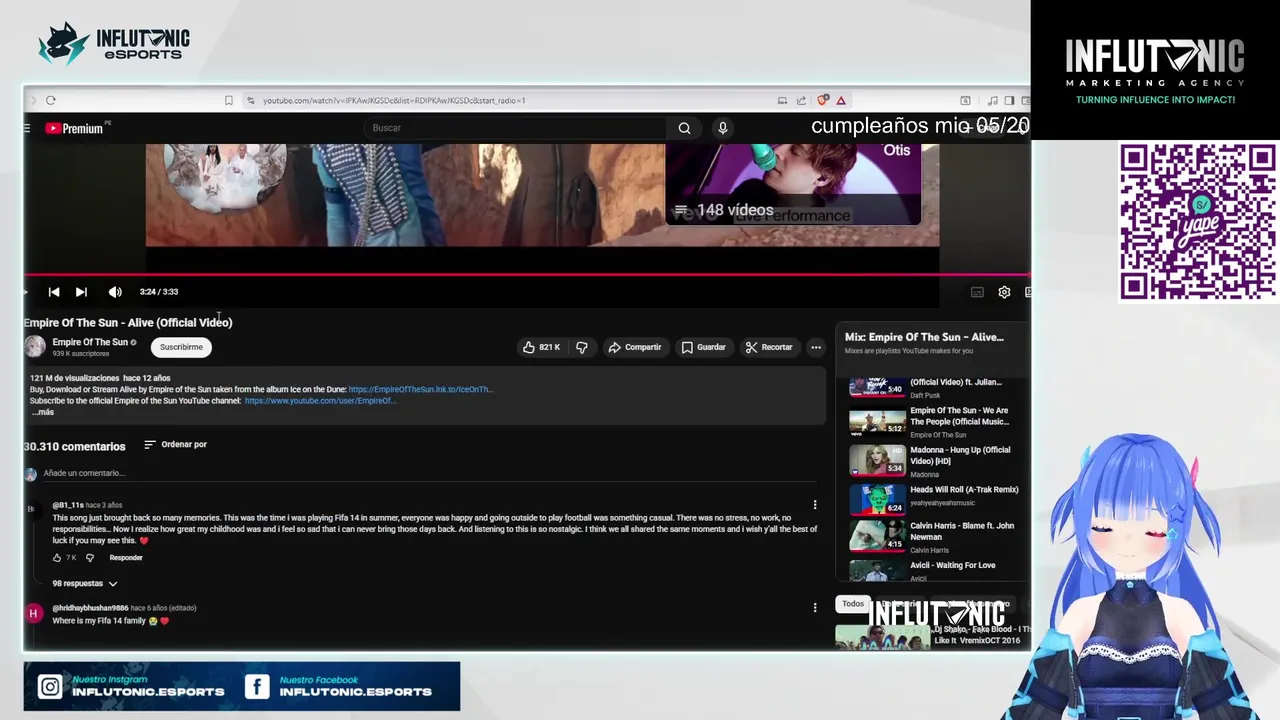Click the Suscribirme button
The image size is (1280, 720).
click(181, 347)
